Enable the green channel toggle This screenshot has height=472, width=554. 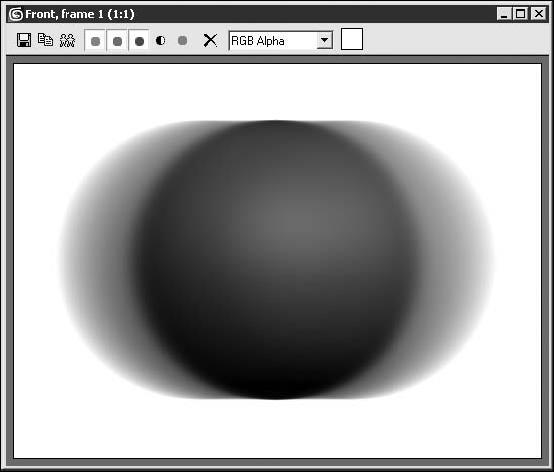117,41
